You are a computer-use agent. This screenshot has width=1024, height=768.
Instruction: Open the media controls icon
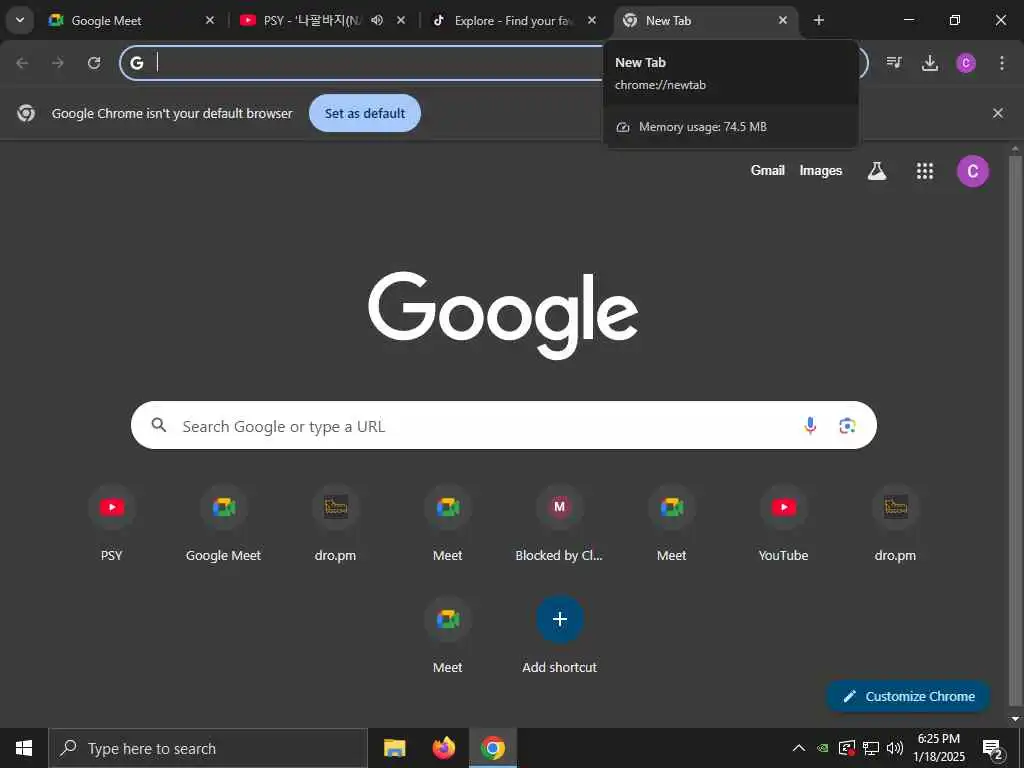click(x=894, y=63)
